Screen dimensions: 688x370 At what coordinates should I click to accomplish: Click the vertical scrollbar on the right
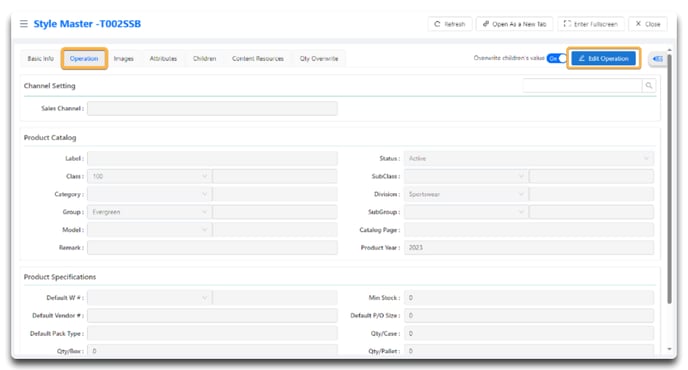point(670,179)
